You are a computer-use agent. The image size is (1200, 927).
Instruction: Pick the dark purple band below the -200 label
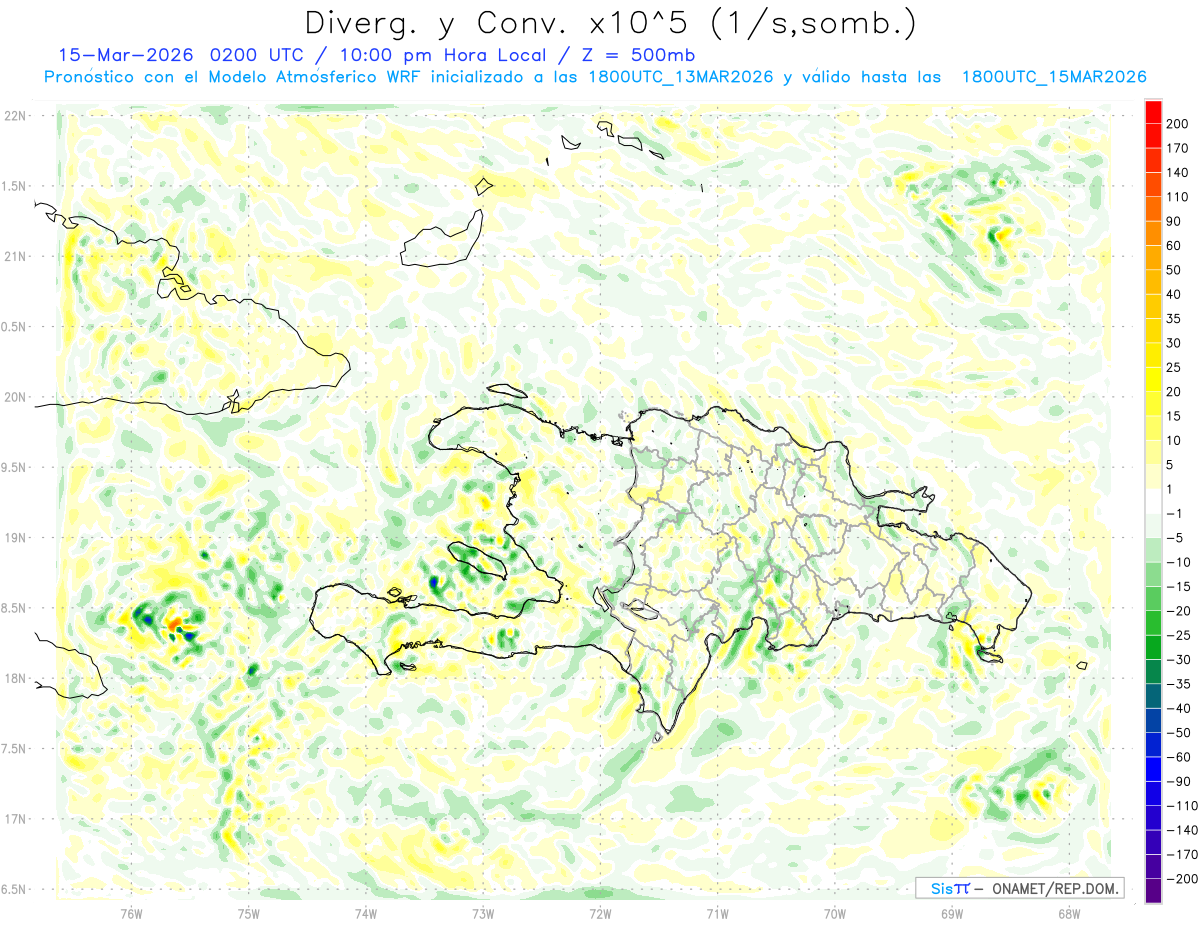(x=1154, y=891)
